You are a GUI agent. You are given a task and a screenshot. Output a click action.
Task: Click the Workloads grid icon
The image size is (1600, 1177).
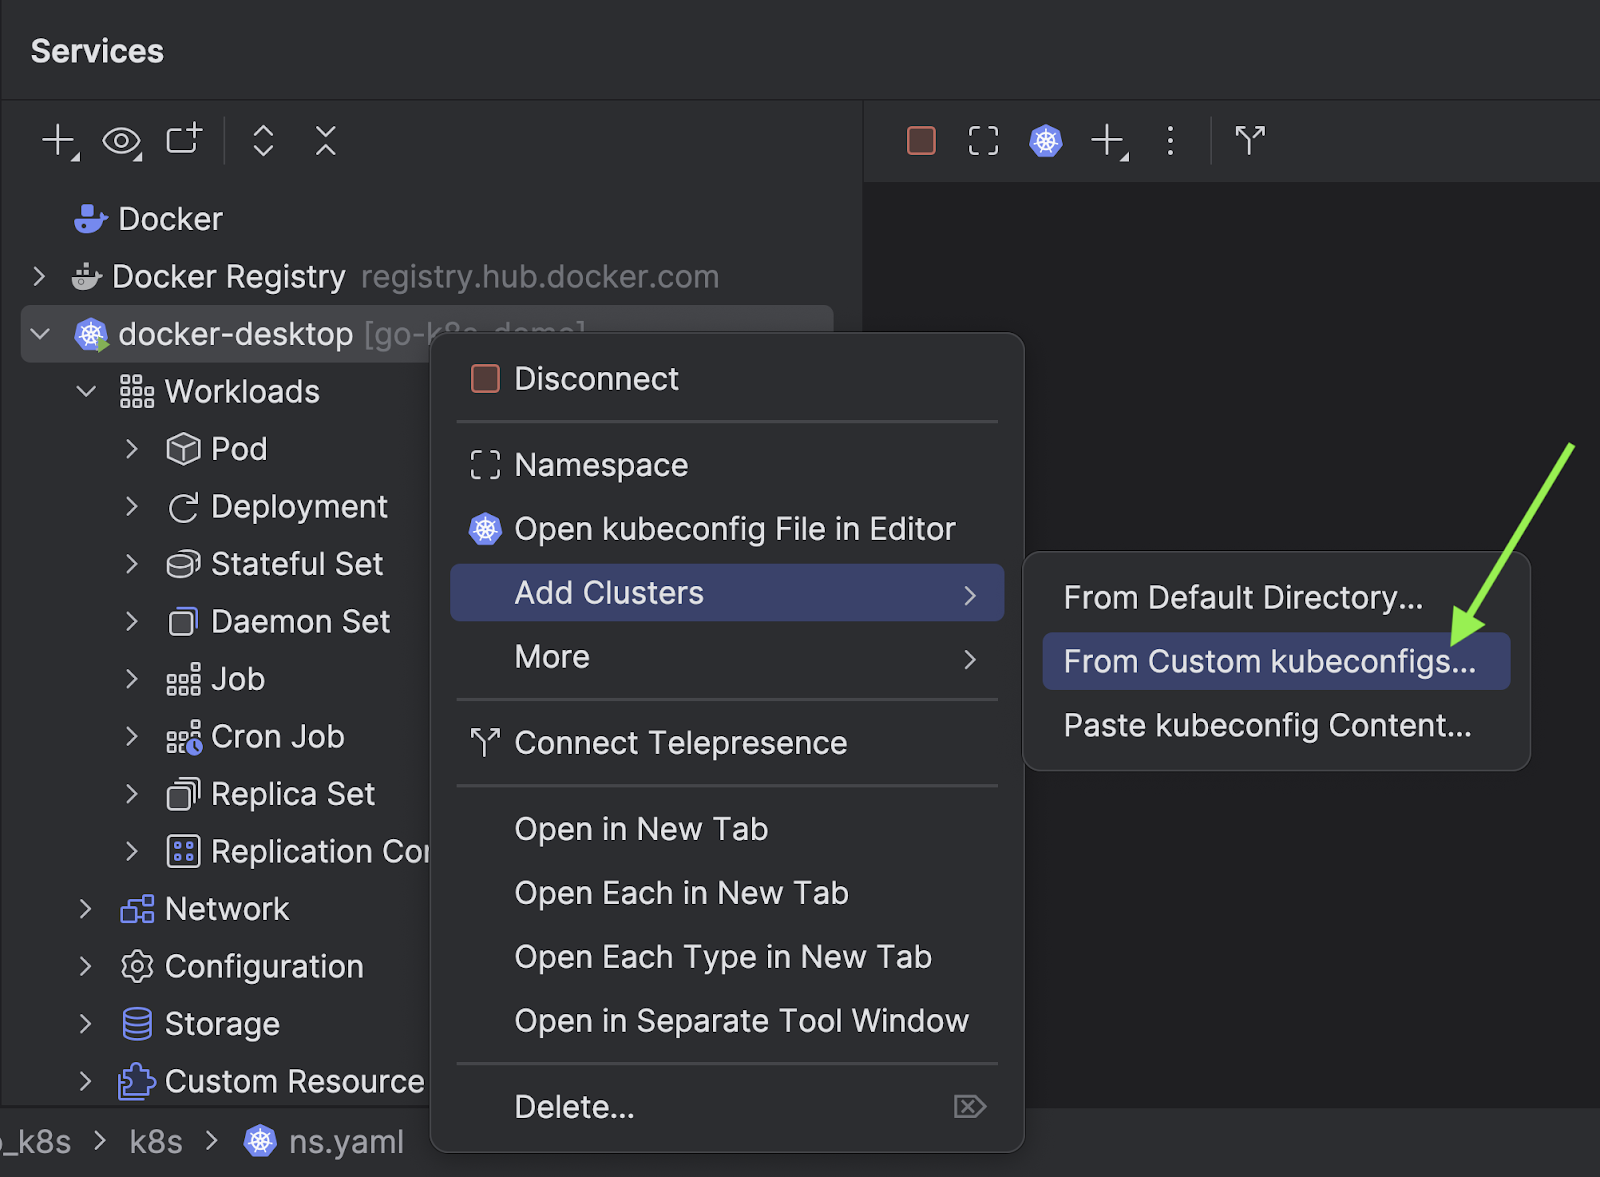(x=137, y=391)
